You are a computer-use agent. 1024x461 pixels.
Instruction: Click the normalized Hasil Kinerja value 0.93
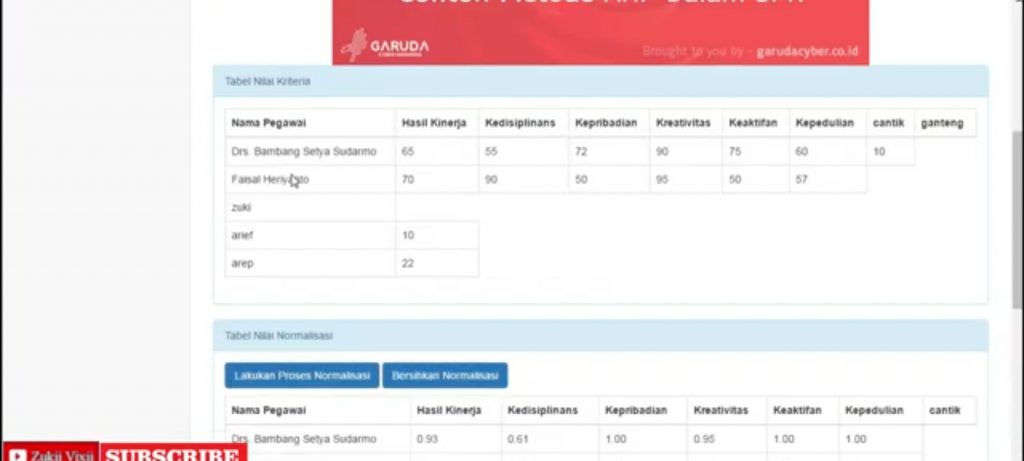click(427, 439)
